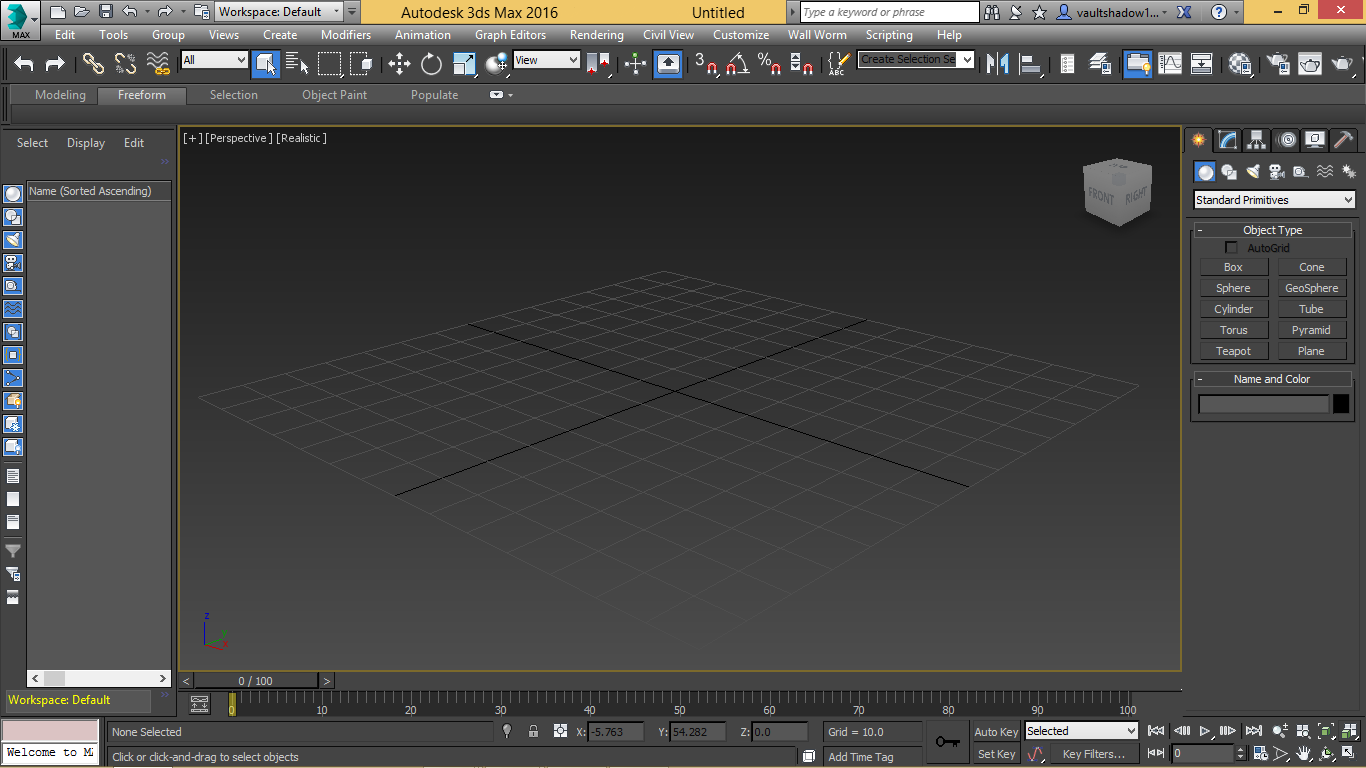The image size is (1366, 768).
Task: Toggle the Selection Lock padlock
Action: click(x=533, y=732)
